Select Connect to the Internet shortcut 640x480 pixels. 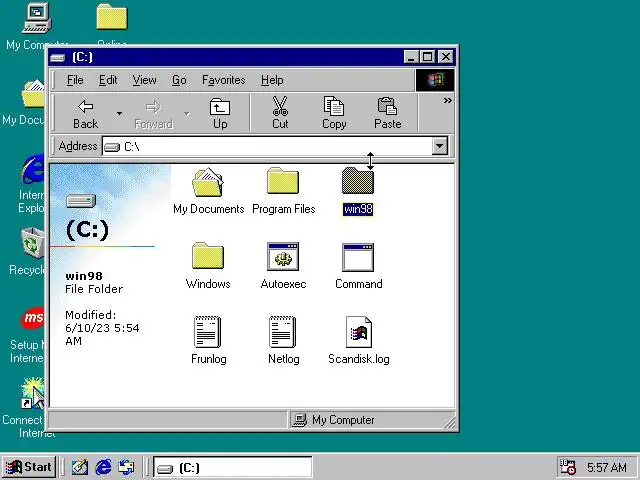pyautogui.click(x=27, y=407)
